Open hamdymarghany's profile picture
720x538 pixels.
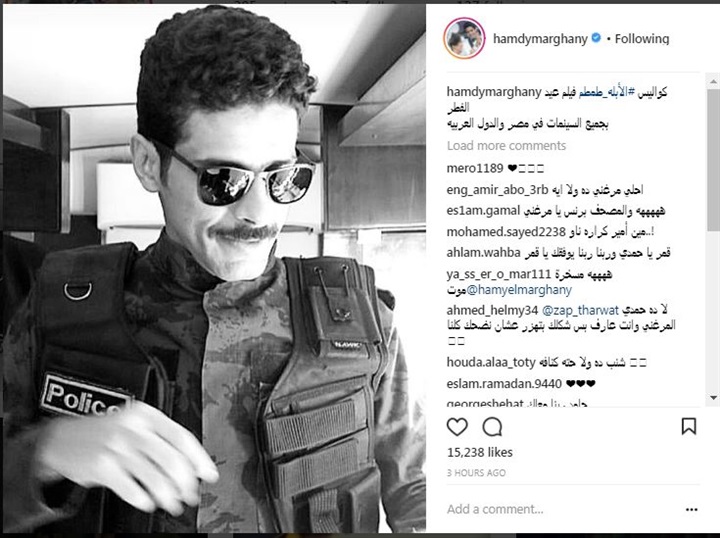coord(464,39)
